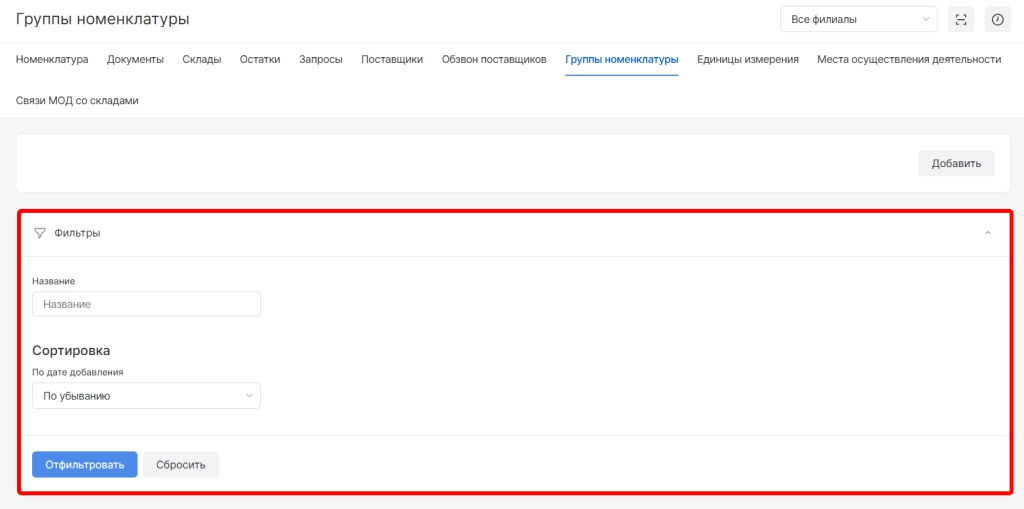The image size is (1024, 509).
Task: Click the Добавить button
Action: pyautogui.click(x=956, y=164)
